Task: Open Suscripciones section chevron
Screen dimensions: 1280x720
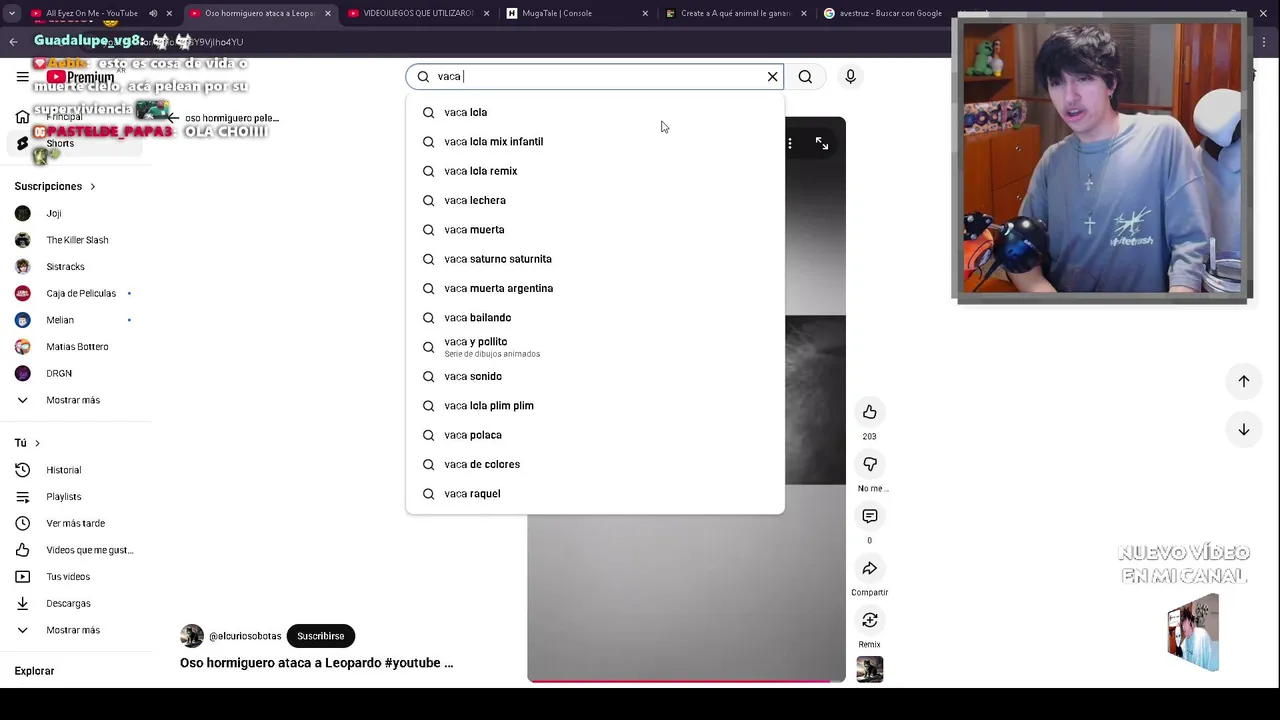Action: point(93,186)
